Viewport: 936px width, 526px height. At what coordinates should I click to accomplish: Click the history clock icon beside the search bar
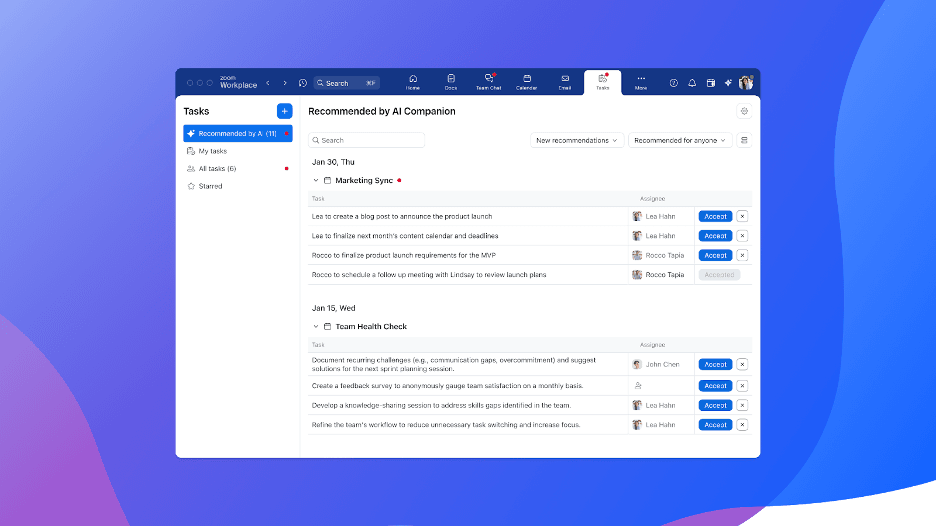[x=303, y=83]
